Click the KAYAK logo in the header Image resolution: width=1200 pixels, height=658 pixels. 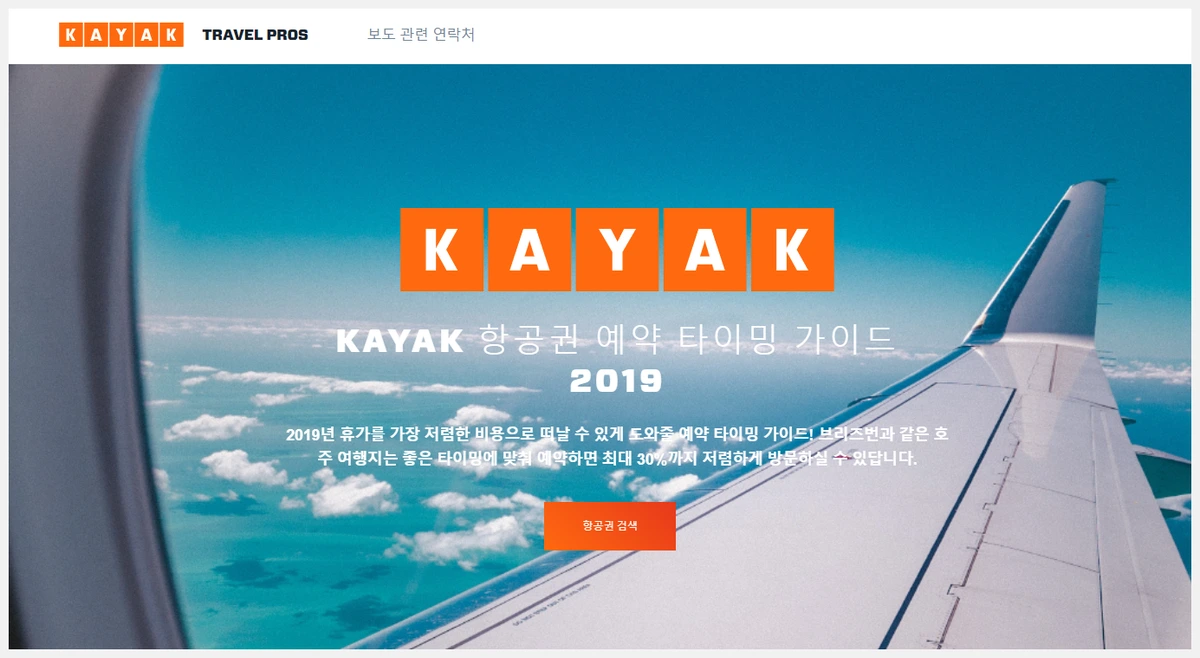pos(121,35)
